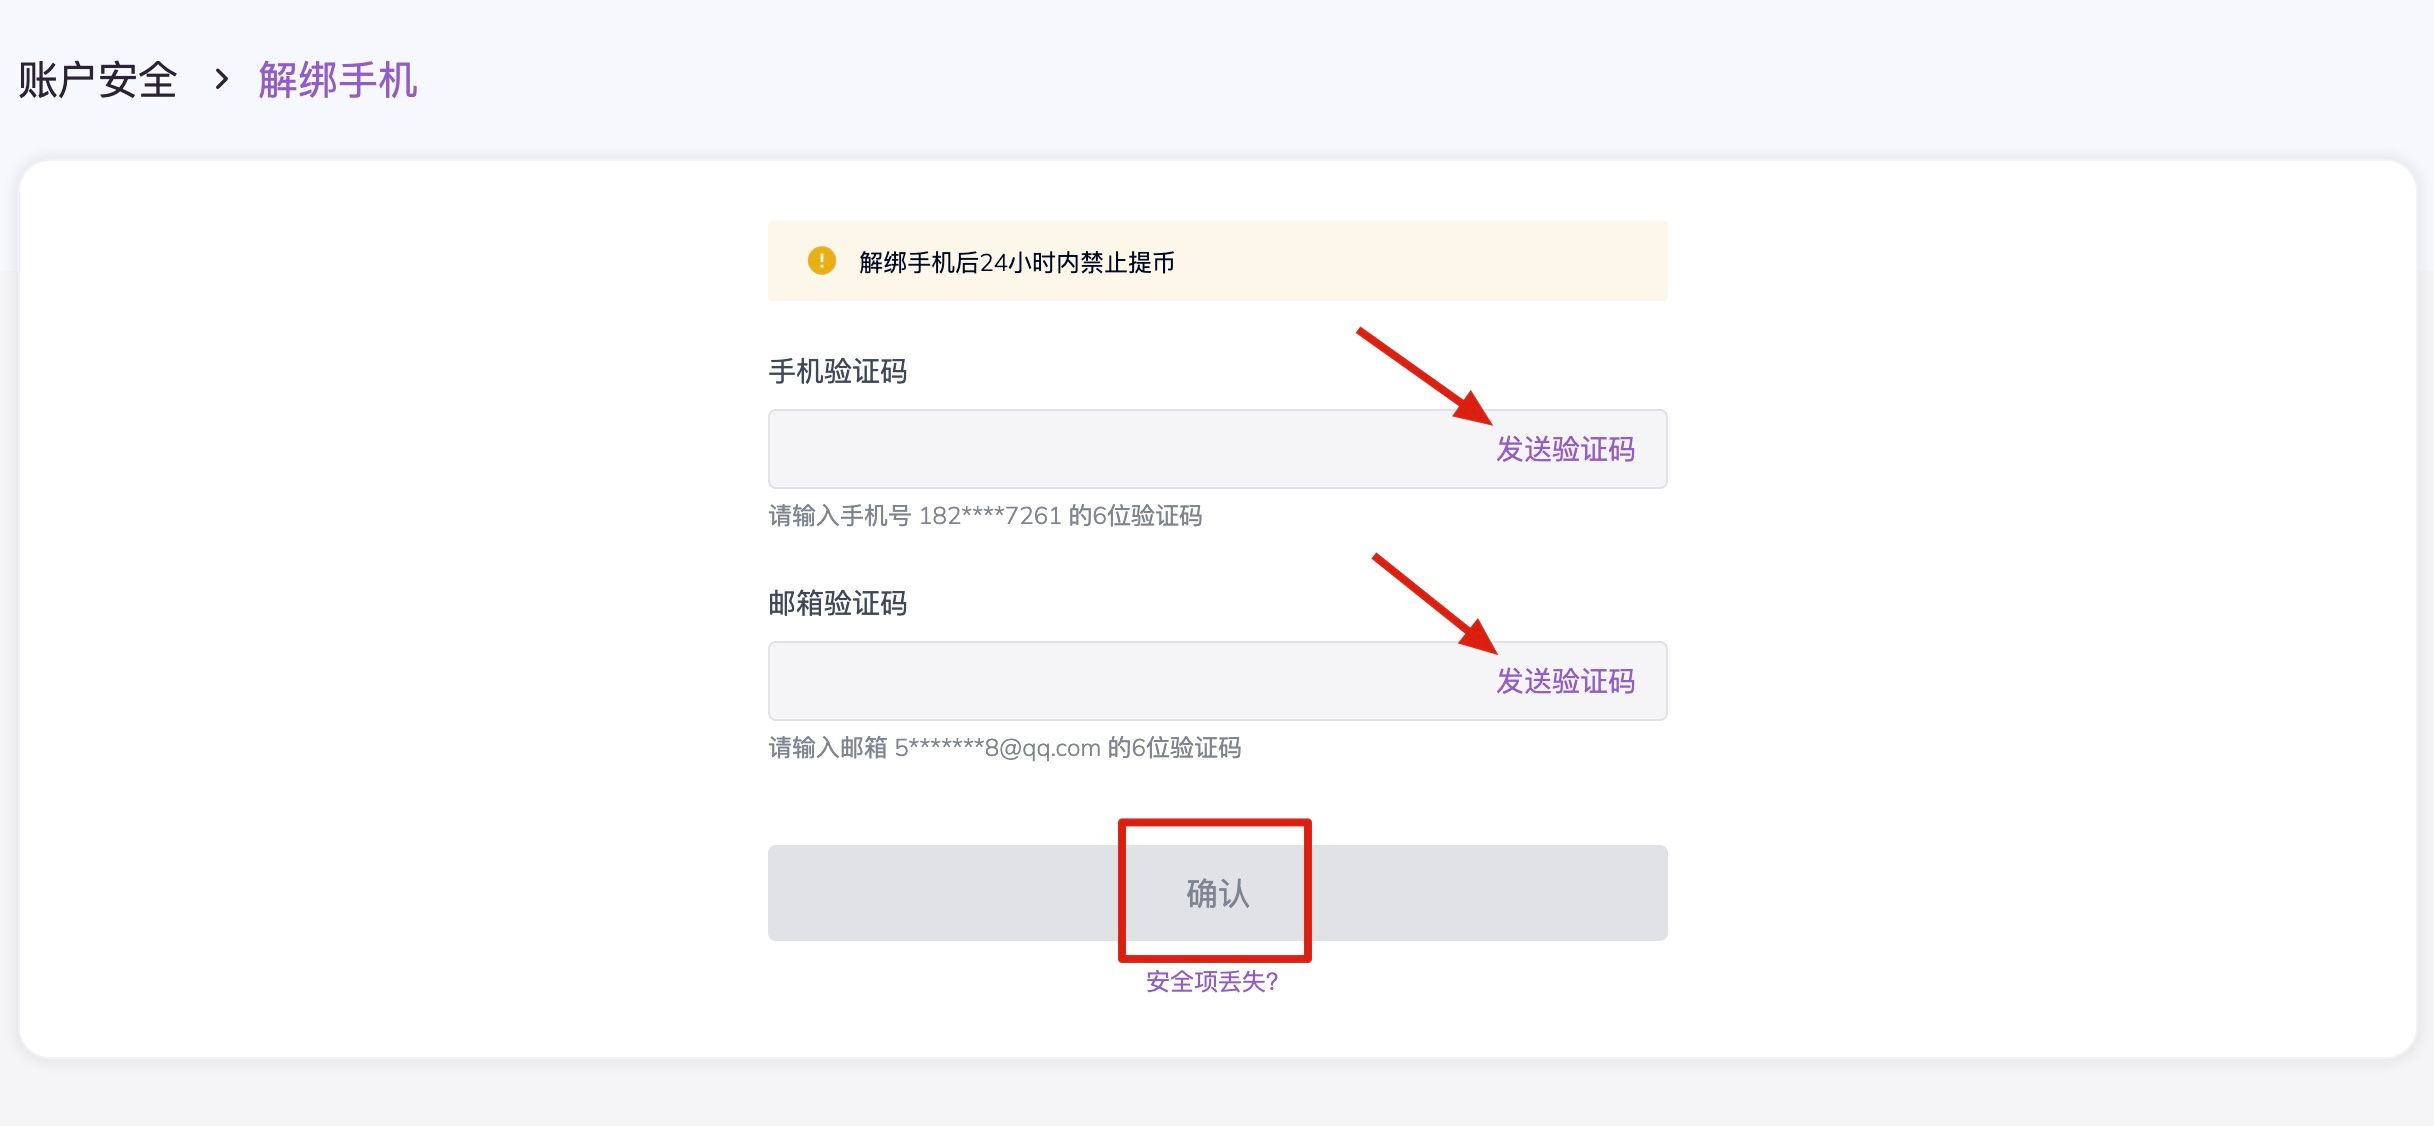The width and height of the screenshot is (2434, 1126).
Task: Click the 请输入手机号 hint text
Action: [838, 516]
